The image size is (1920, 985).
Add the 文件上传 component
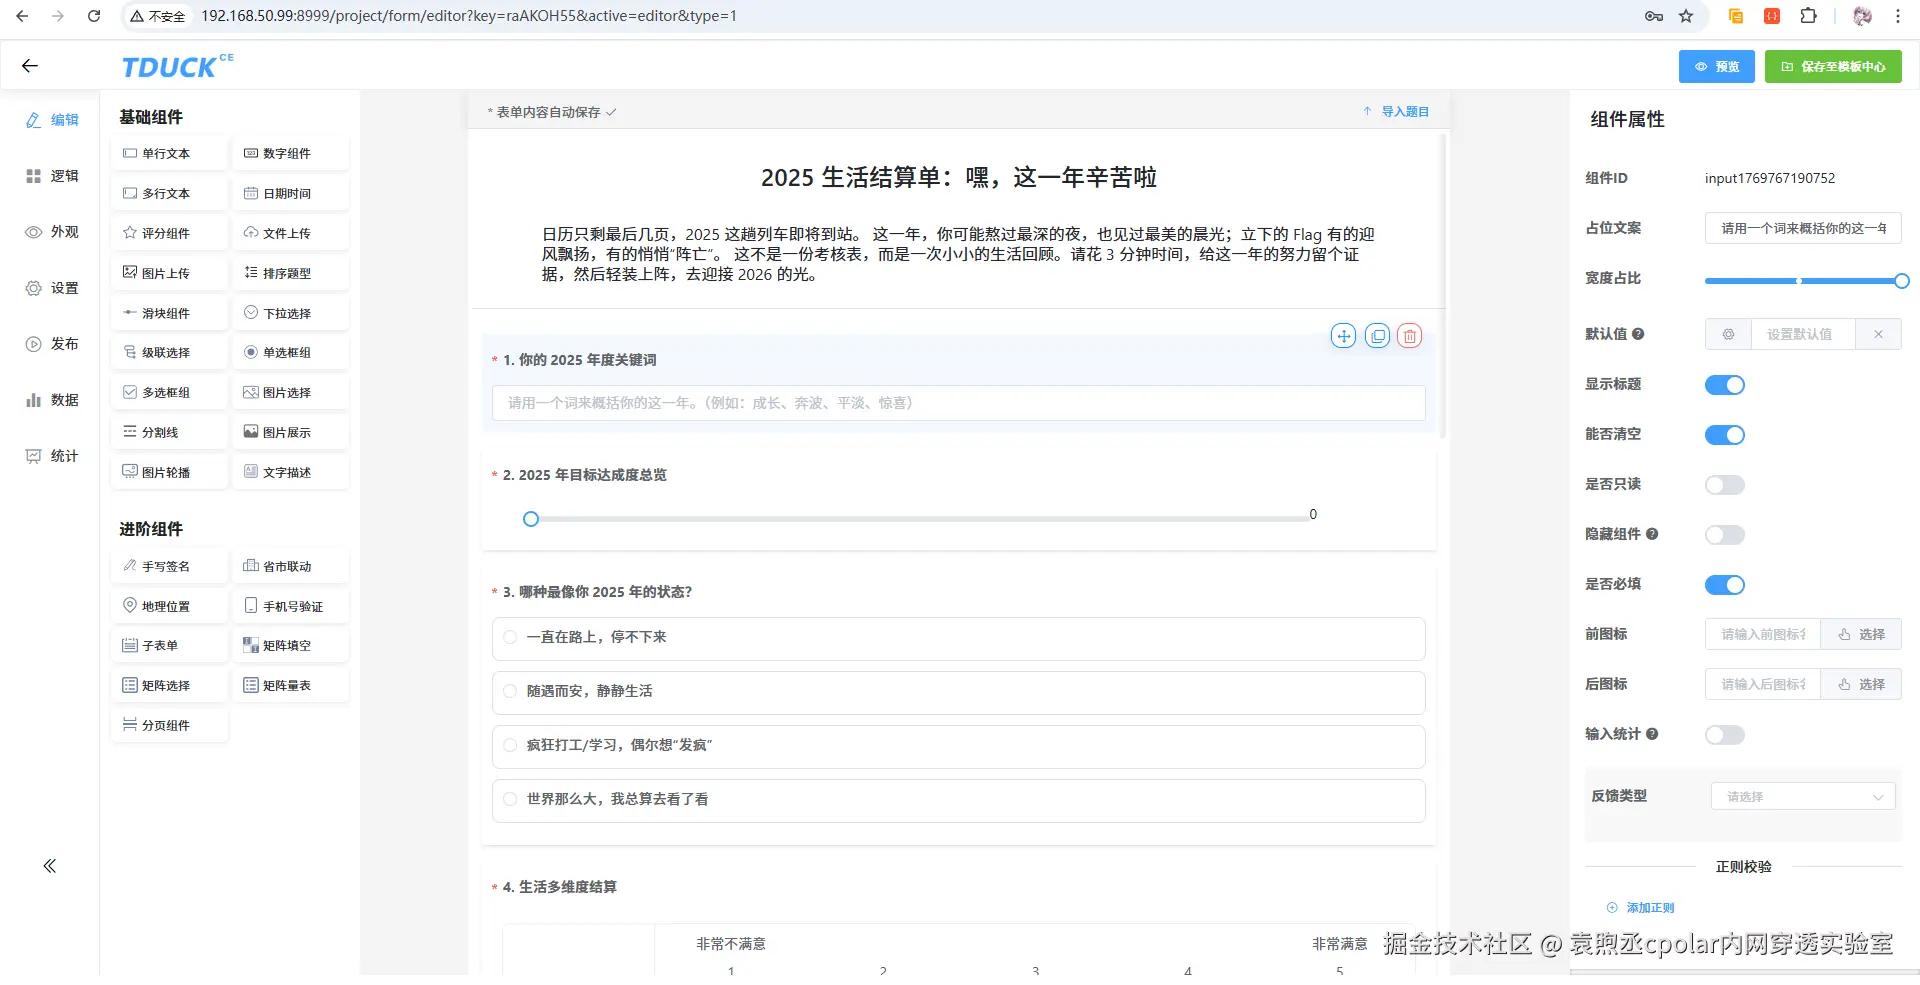(291, 234)
